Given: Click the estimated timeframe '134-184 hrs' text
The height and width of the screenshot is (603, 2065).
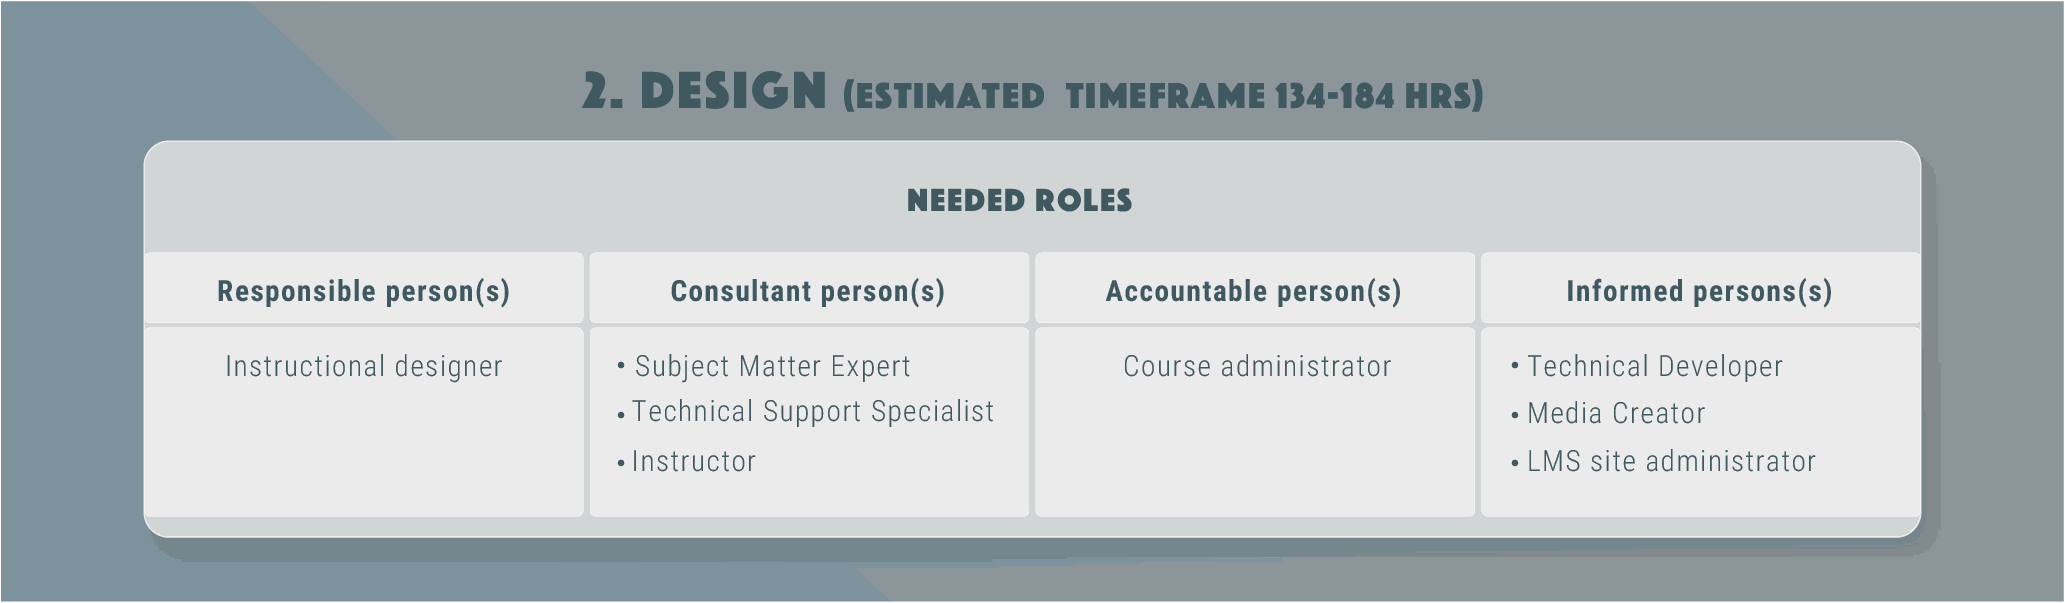Looking at the screenshot, I should point(1380,96).
